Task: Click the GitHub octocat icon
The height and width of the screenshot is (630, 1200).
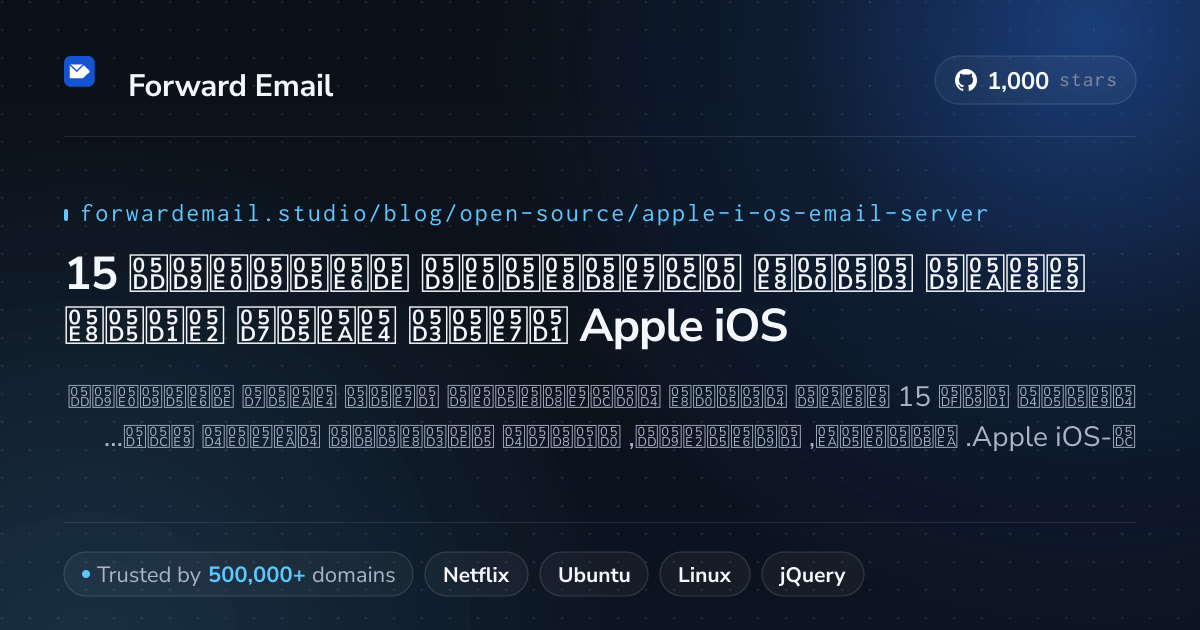Action: [x=966, y=81]
